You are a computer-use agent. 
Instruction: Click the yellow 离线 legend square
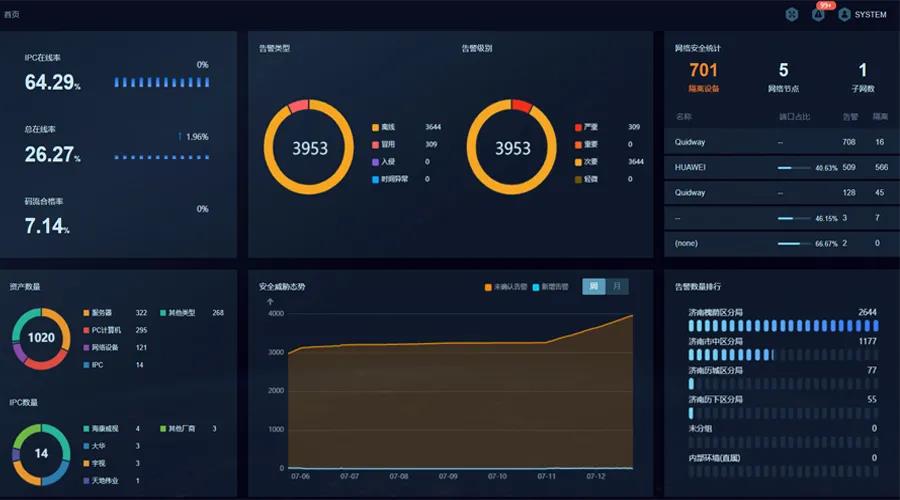click(376, 128)
